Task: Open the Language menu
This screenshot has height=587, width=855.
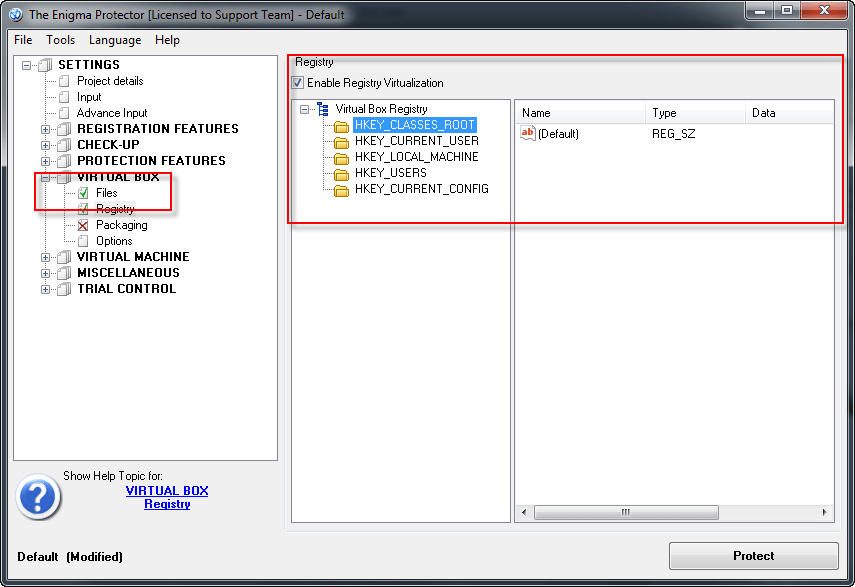Action: (115, 40)
